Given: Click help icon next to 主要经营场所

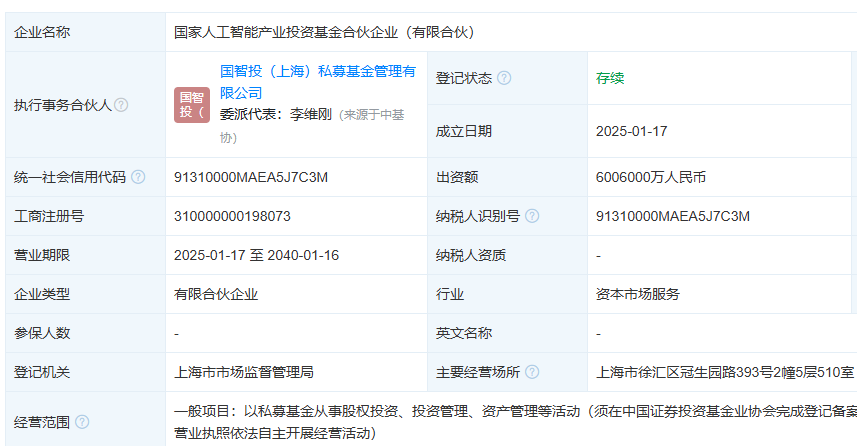Looking at the screenshot, I should point(532,372).
